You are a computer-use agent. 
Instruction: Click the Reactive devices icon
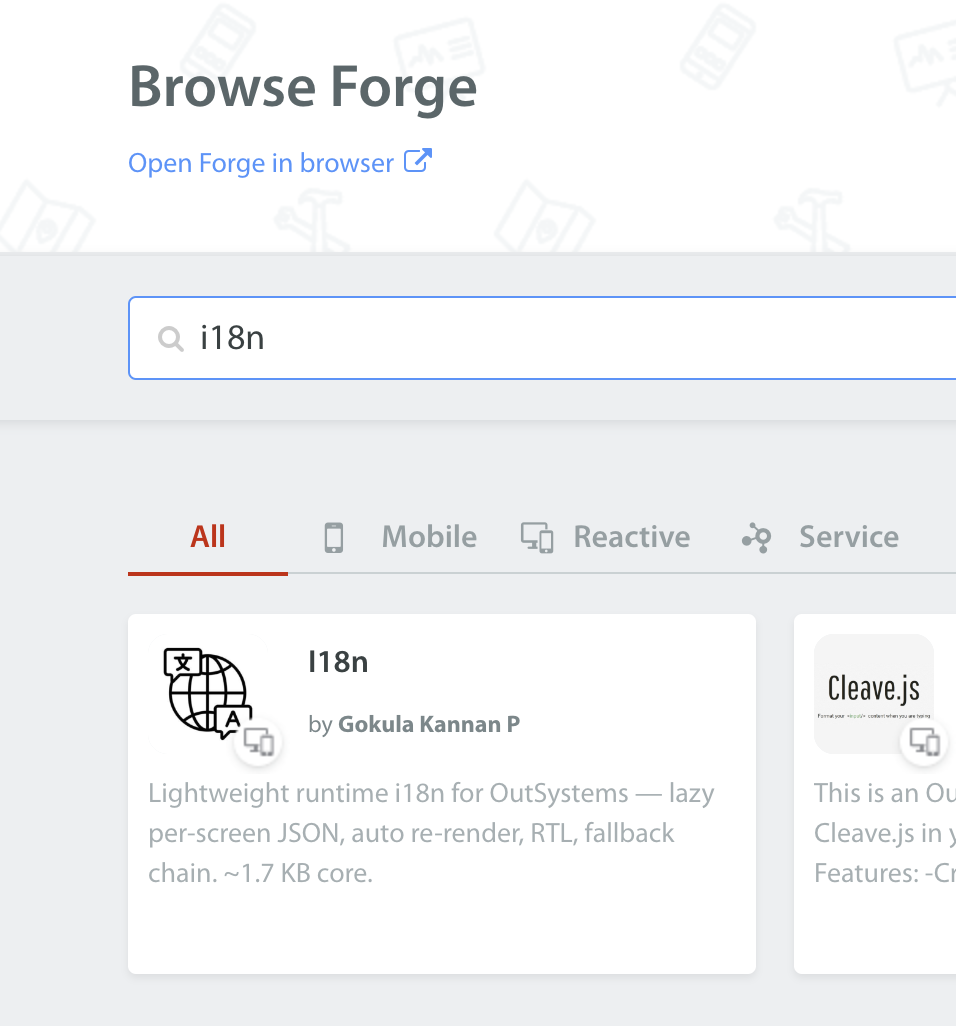(x=537, y=538)
